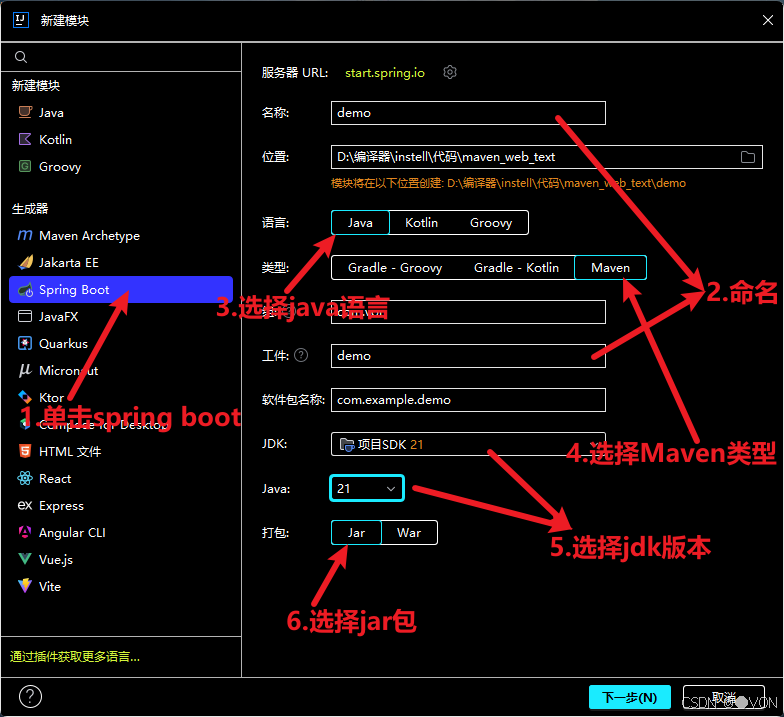
Task: Choose the Micronaut generator icon
Action: (25, 370)
